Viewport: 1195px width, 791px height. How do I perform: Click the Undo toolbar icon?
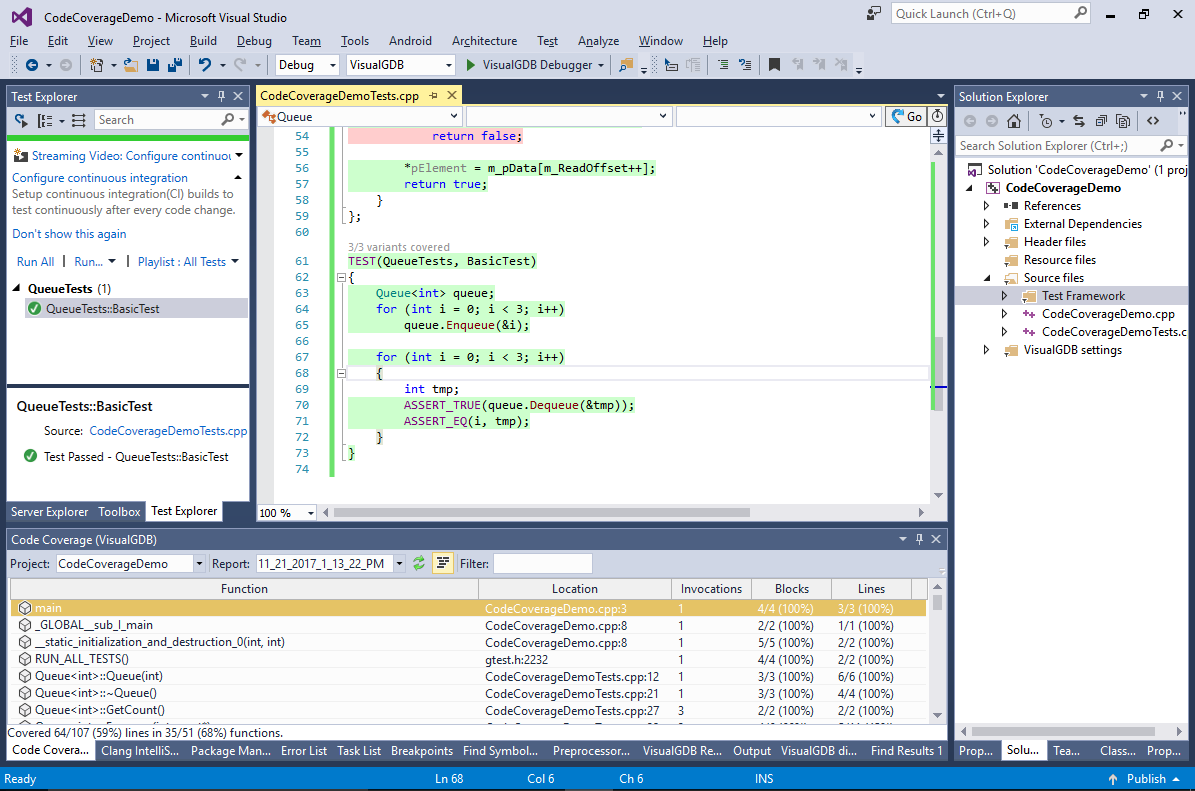coord(204,65)
